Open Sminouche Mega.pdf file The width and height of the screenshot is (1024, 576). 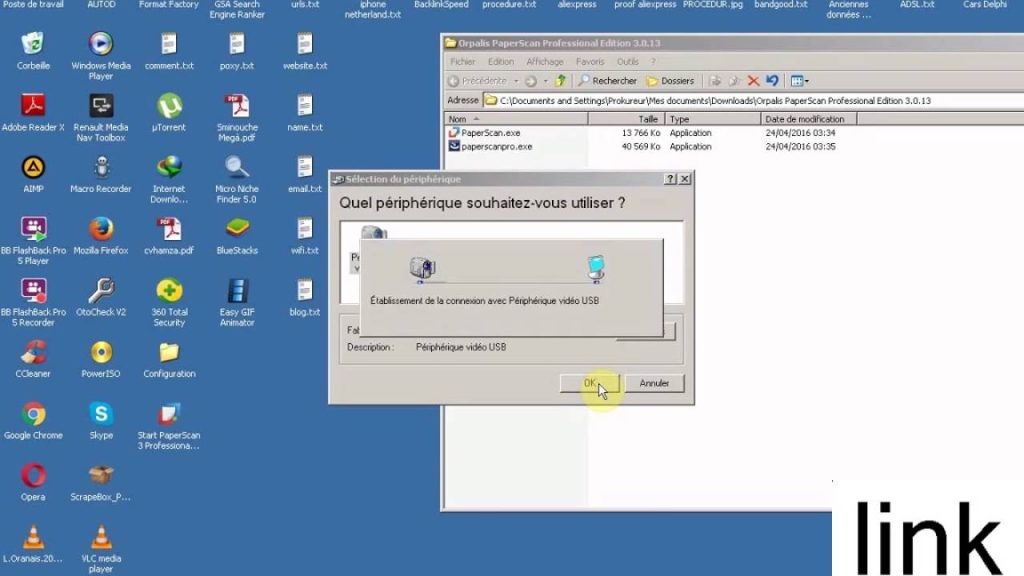coord(236,106)
